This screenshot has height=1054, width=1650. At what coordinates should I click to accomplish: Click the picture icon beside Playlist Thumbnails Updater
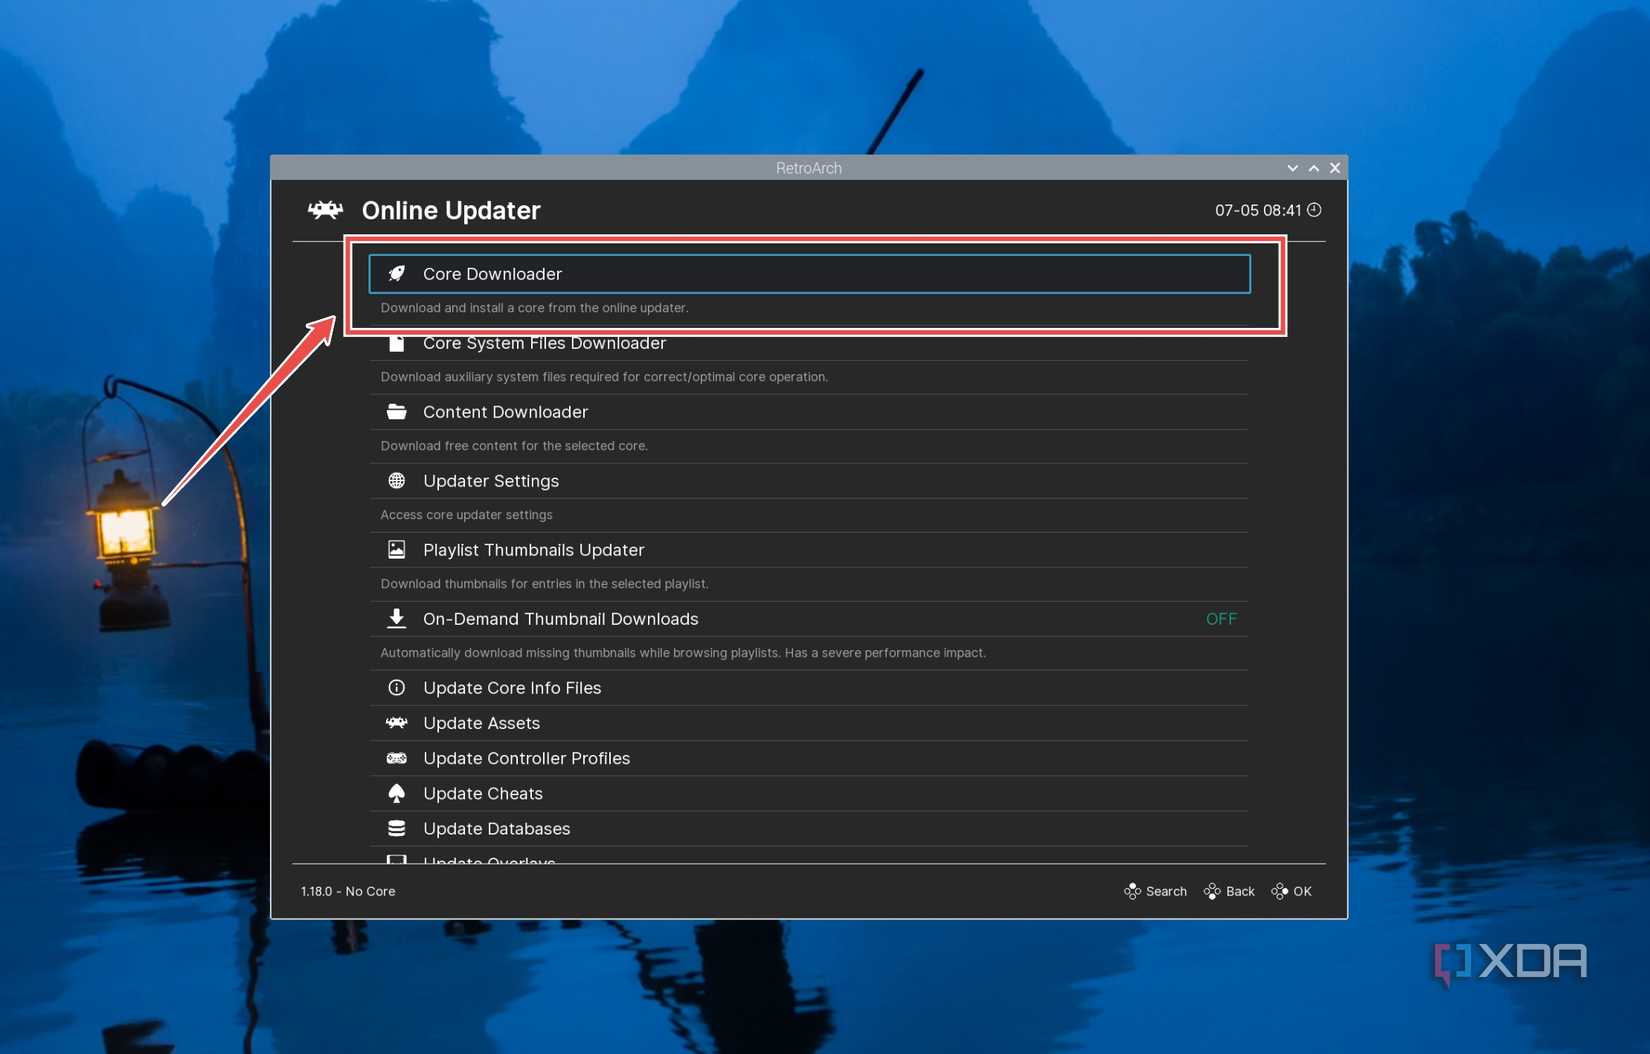pyautogui.click(x=396, y=549)
